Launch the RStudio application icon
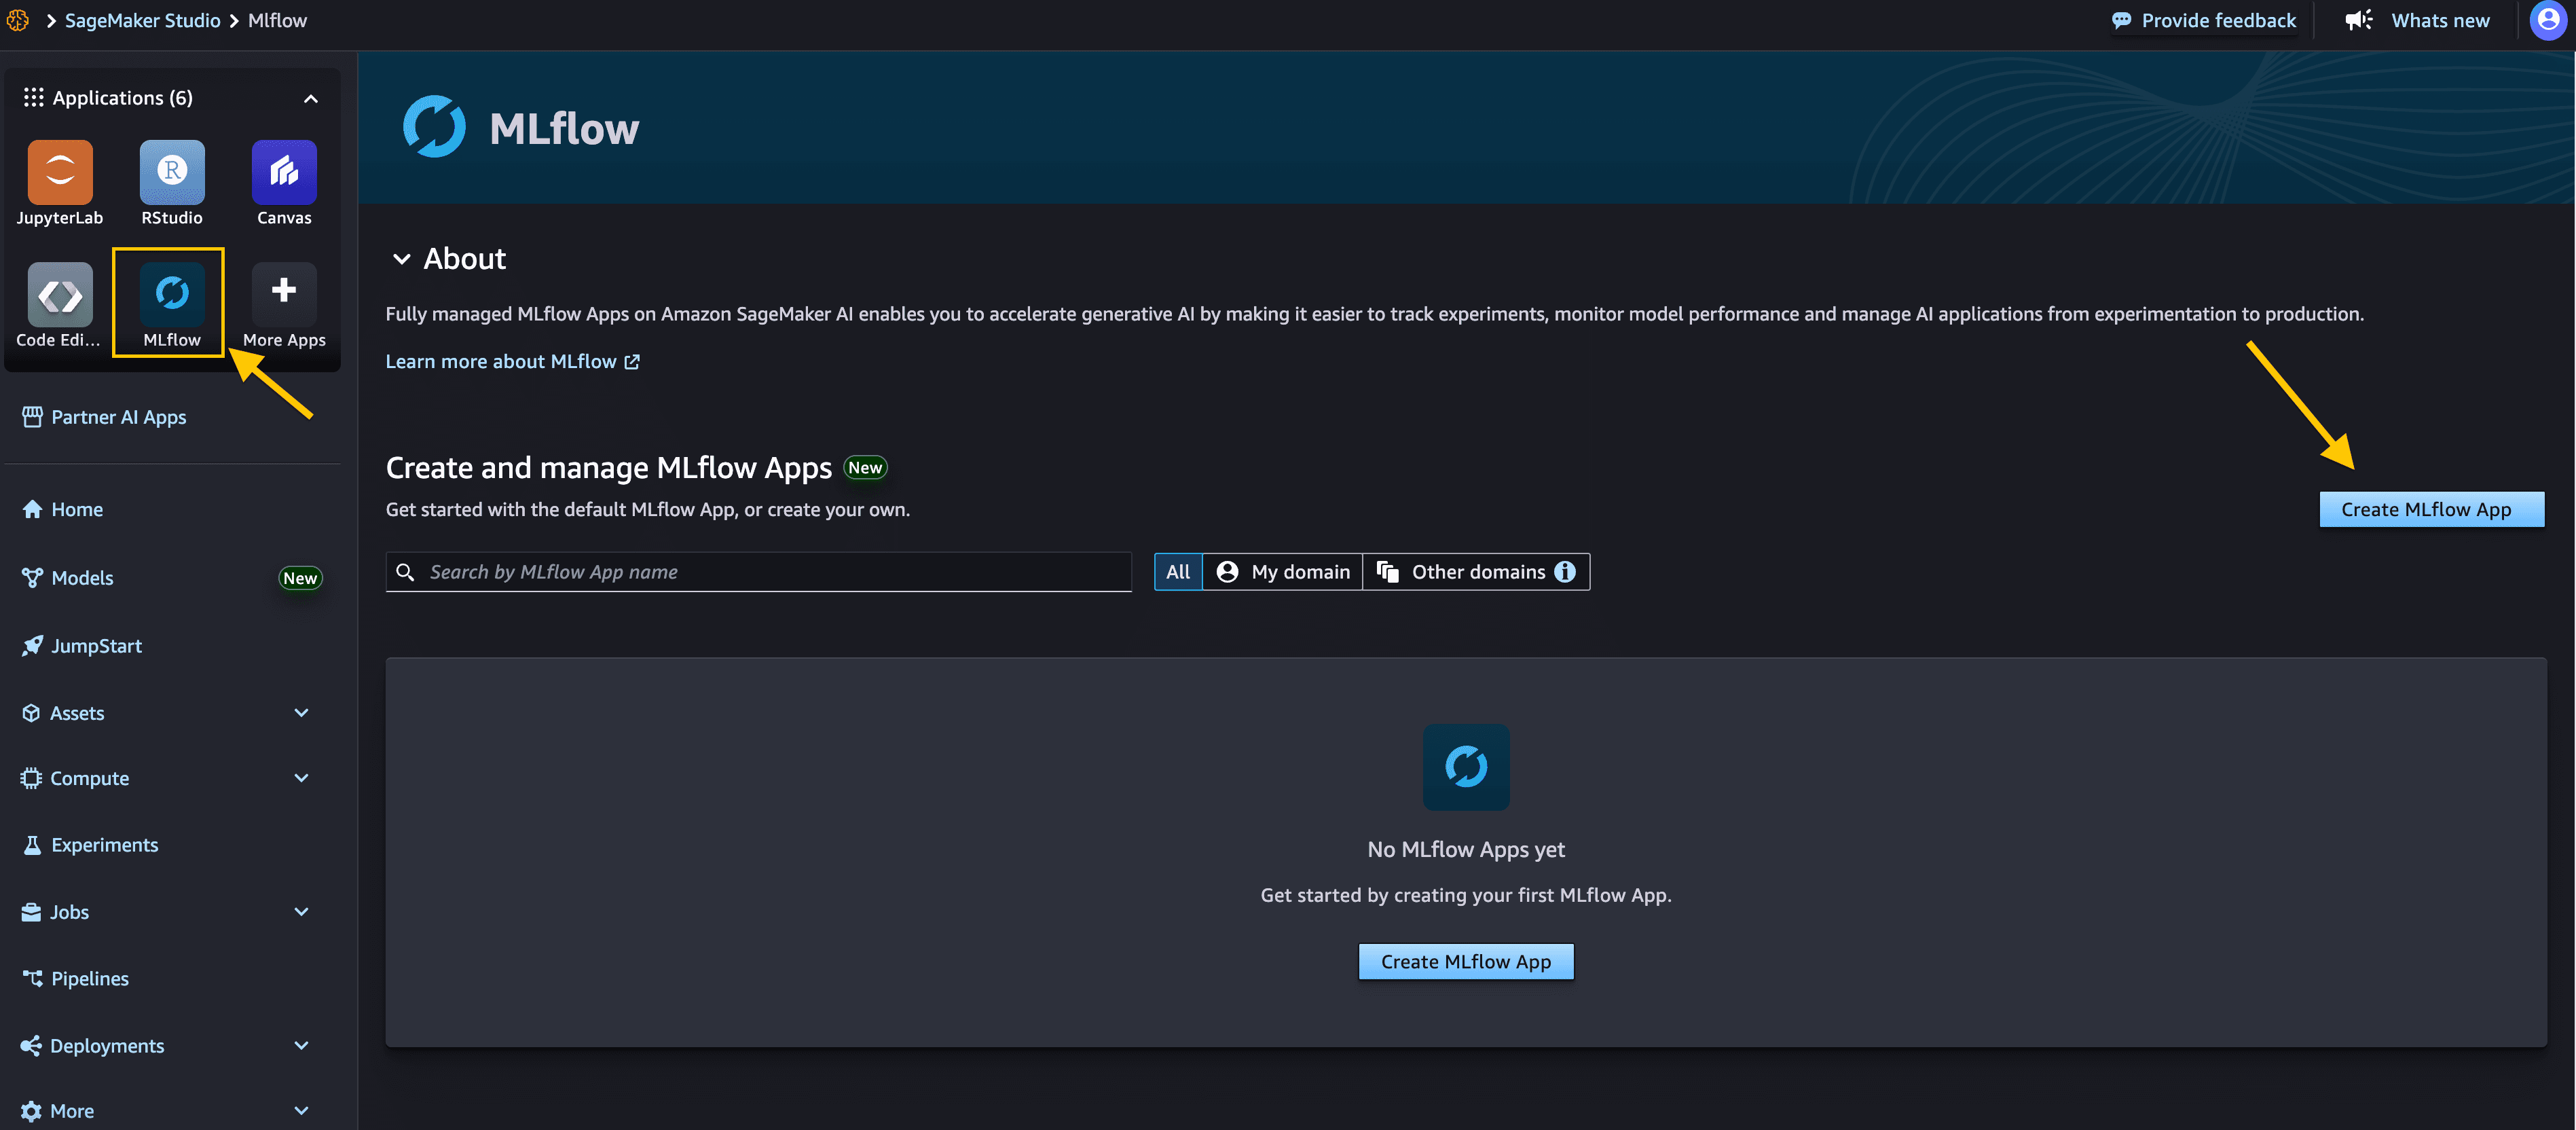 172,172
